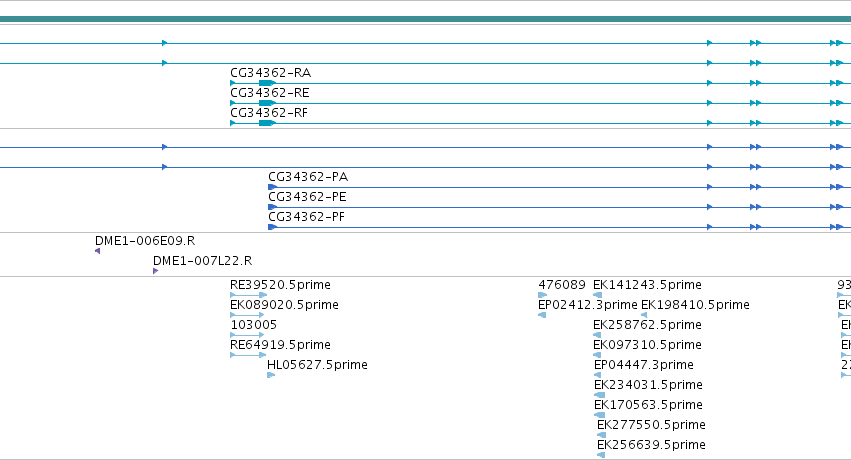Click the DME1-006E09.R purple arrow marker
This screenshot has height=460, width=851.
pos(98,251)
